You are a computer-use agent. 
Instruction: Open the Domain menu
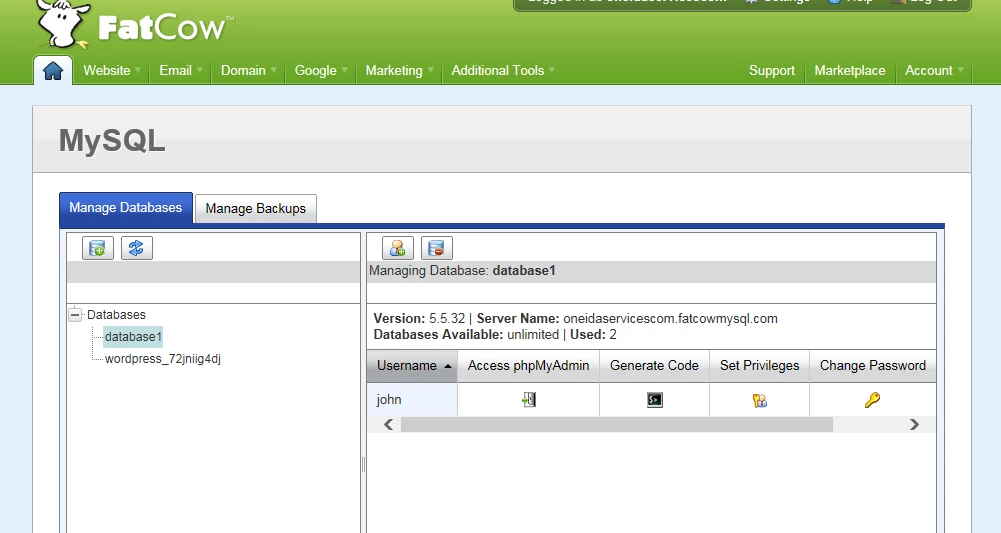(248, 70)
